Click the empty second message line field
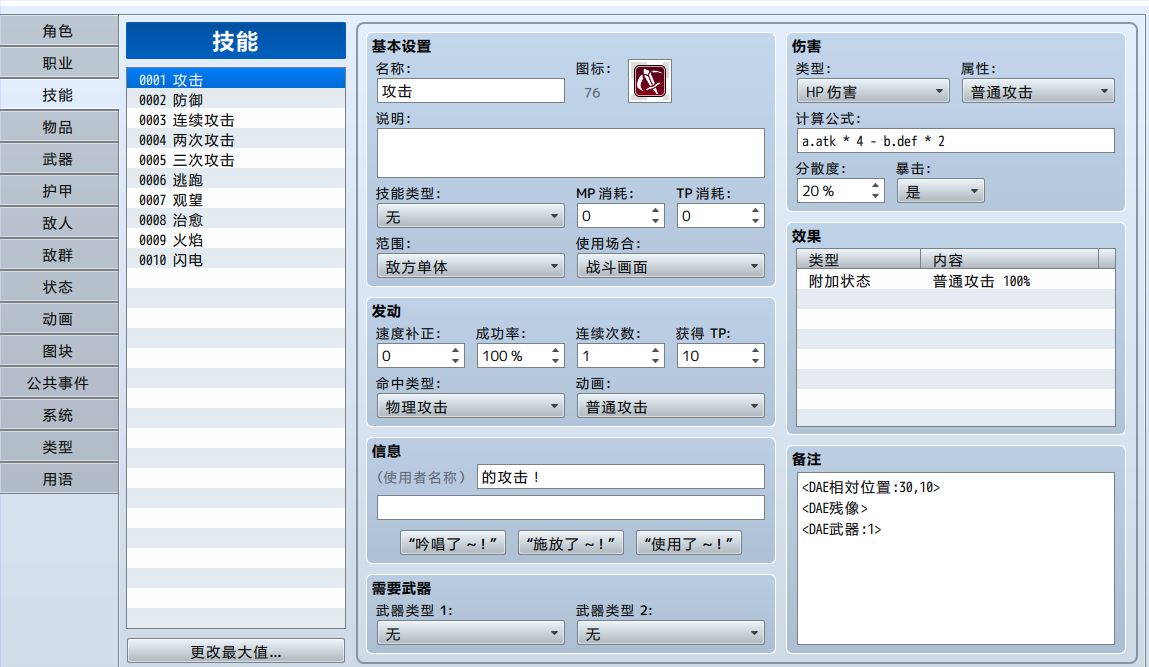This screenshot has height=667, width=1149. 570,507
